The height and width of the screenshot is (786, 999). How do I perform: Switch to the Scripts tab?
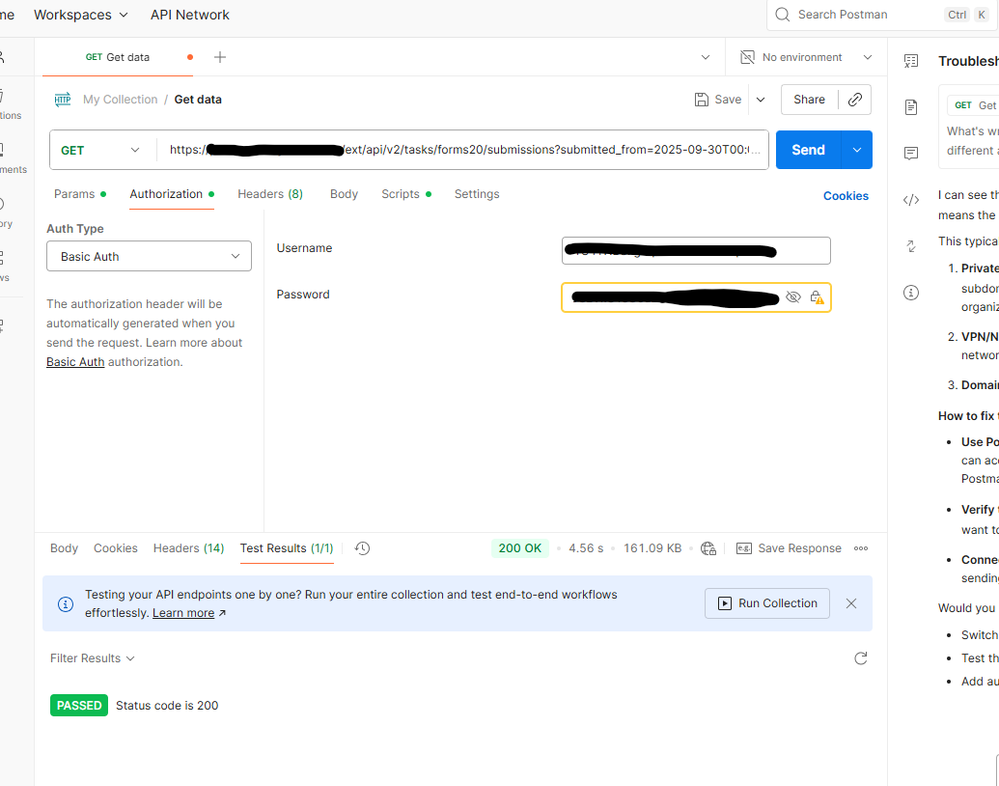pos(400,194)
